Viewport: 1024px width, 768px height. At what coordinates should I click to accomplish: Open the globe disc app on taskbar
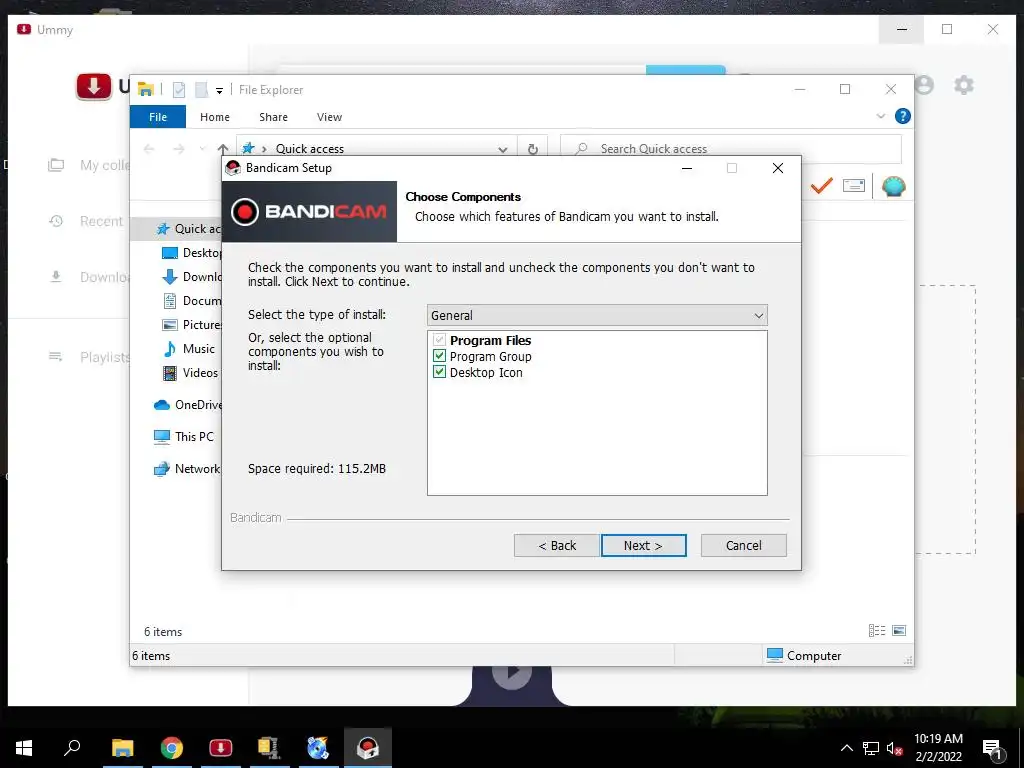tap(317, 748)
